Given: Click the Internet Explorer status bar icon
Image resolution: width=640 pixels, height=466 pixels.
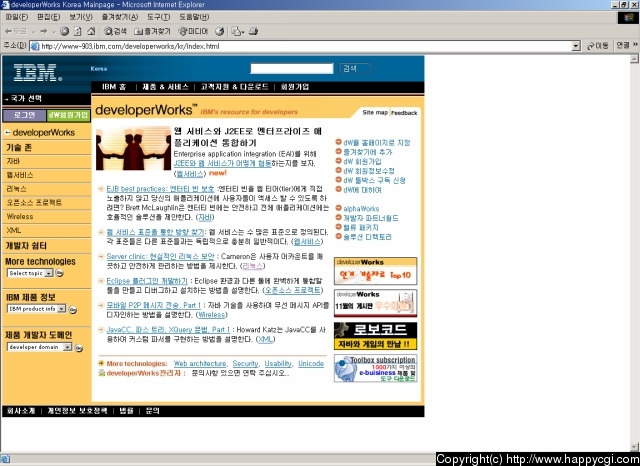Looking at the screenshot, I should coord(5,459).
